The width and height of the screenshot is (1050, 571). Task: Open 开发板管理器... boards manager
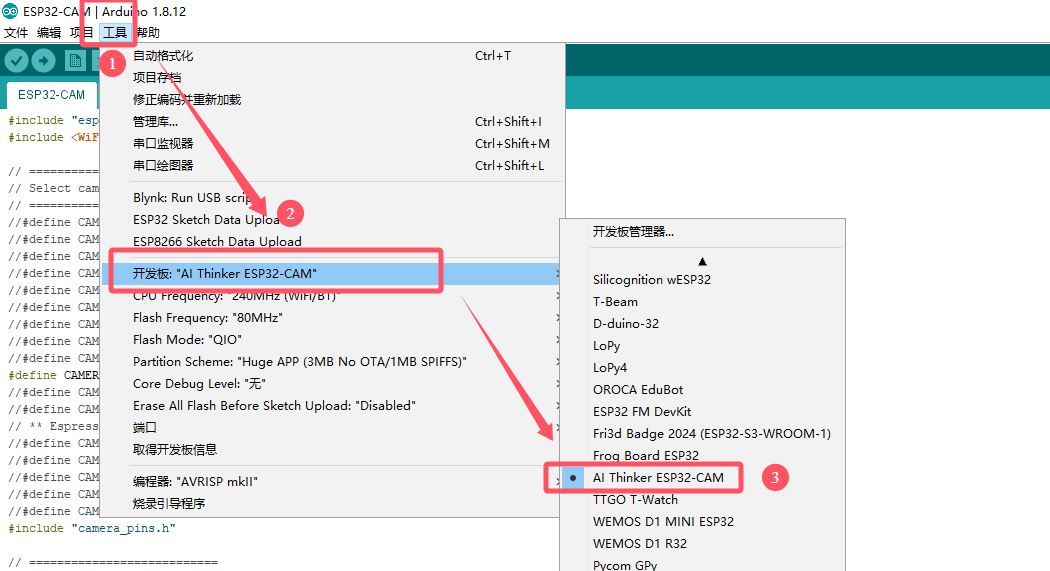coord(702,232)
